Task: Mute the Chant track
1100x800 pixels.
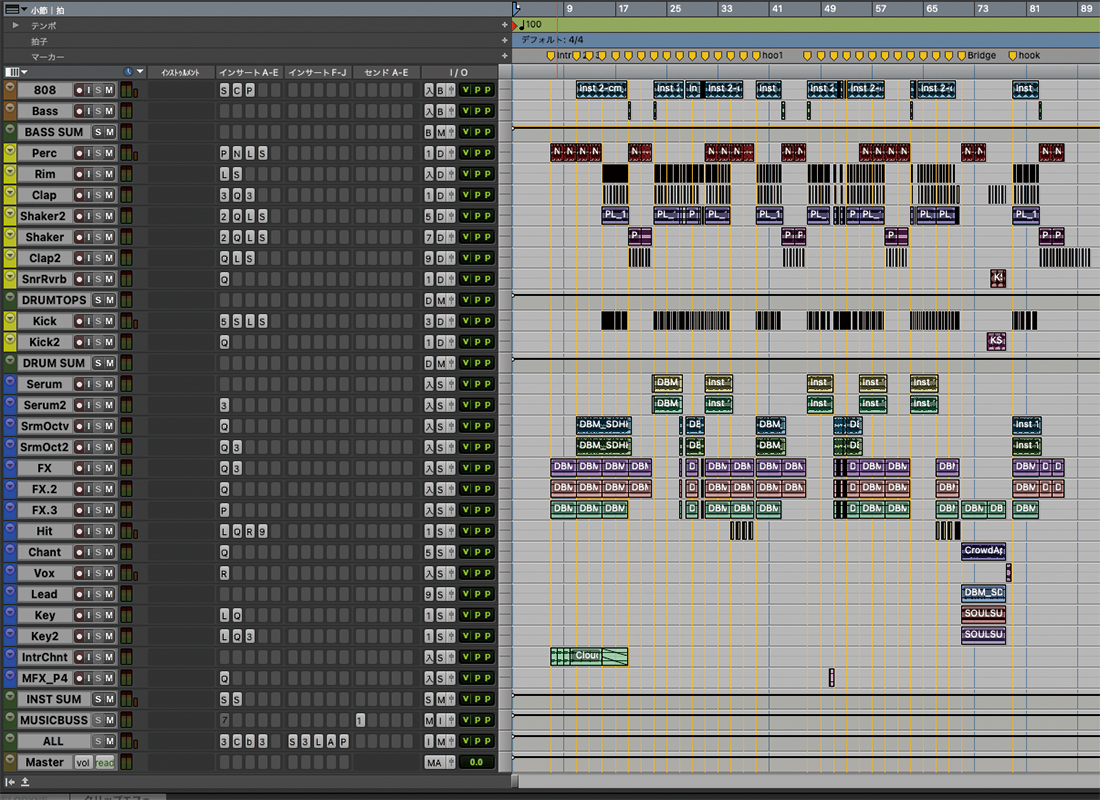Action: 109,552
